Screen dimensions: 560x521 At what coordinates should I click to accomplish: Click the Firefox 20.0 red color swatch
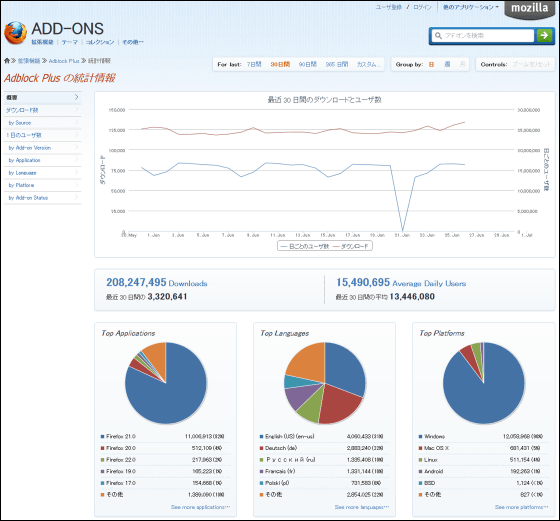click(102, 448)
